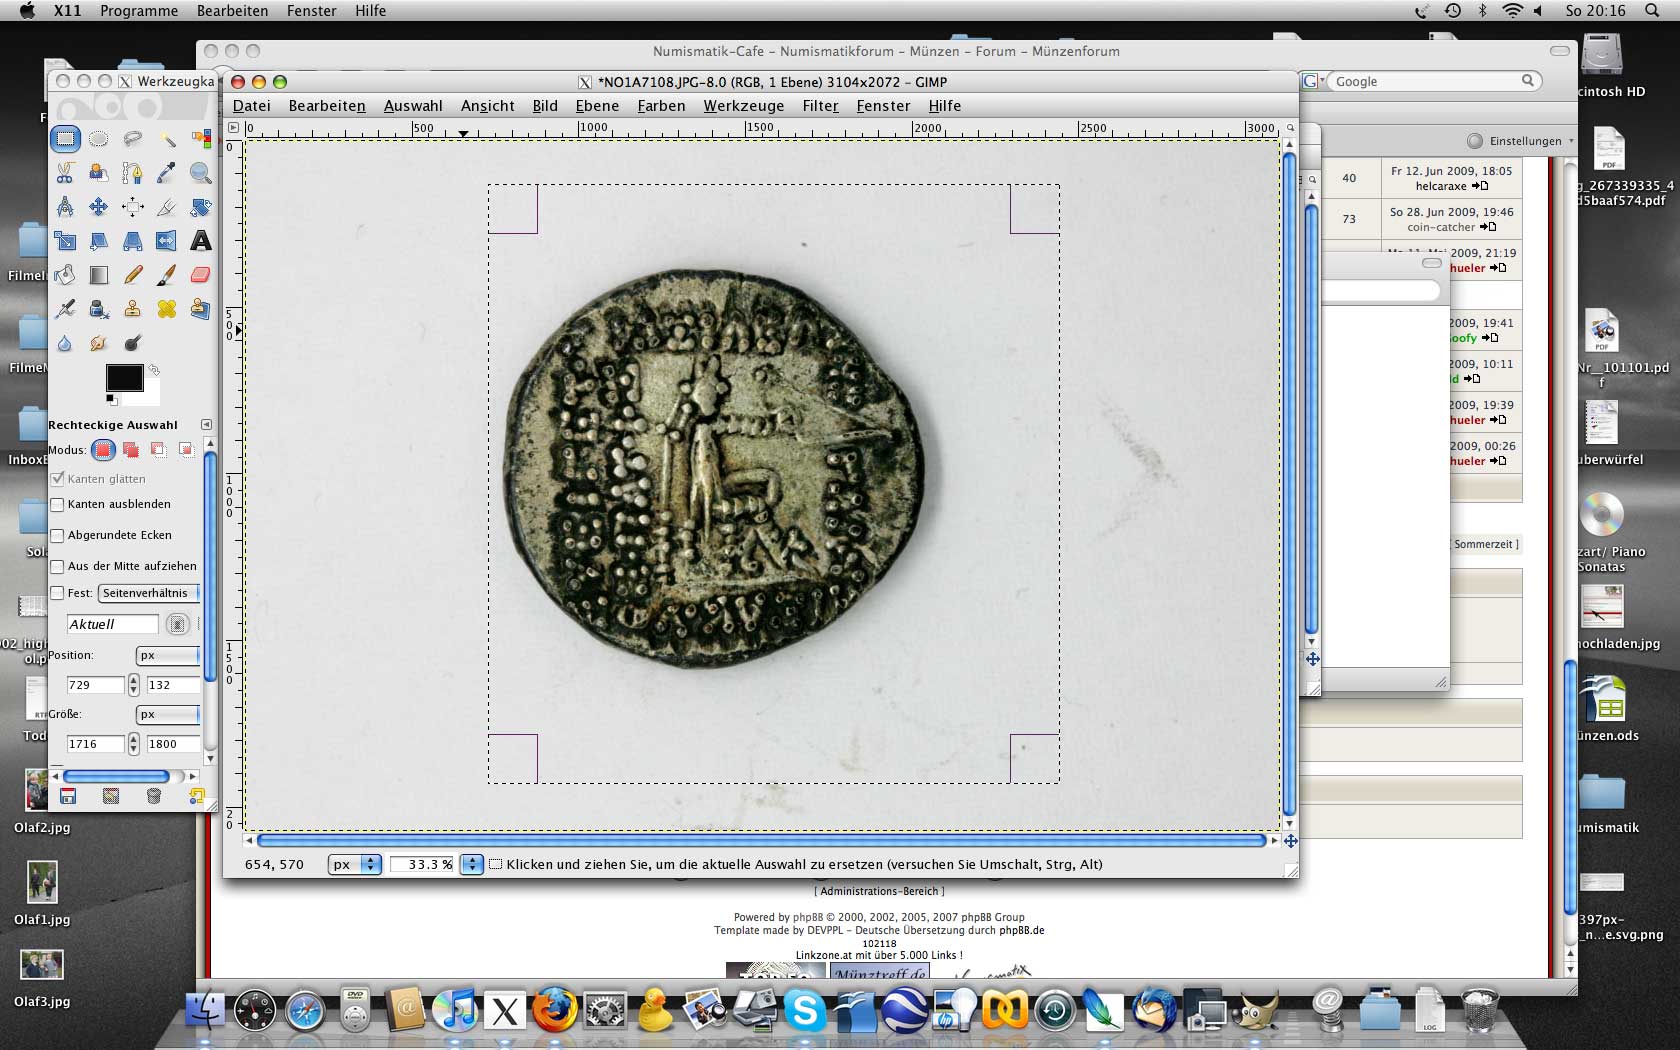Open the Position unit px dropdown
Viewport: 1680px width, 1050px height.
pos(167,656)
